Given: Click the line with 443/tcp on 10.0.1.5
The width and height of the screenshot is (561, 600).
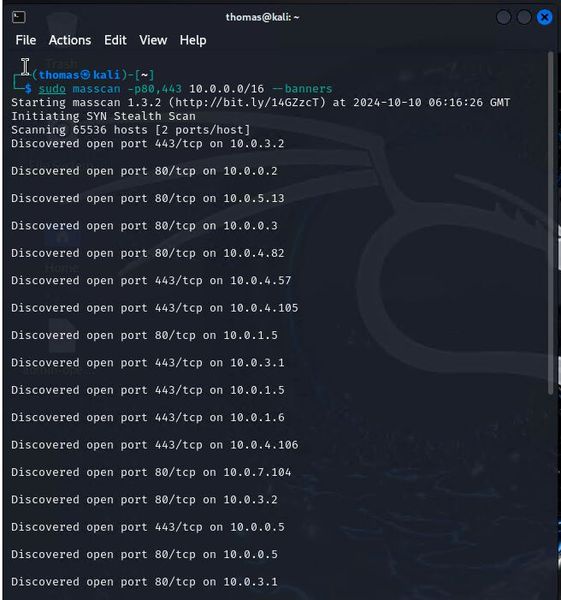Looking at the screenshot, I should click(148, 390).
